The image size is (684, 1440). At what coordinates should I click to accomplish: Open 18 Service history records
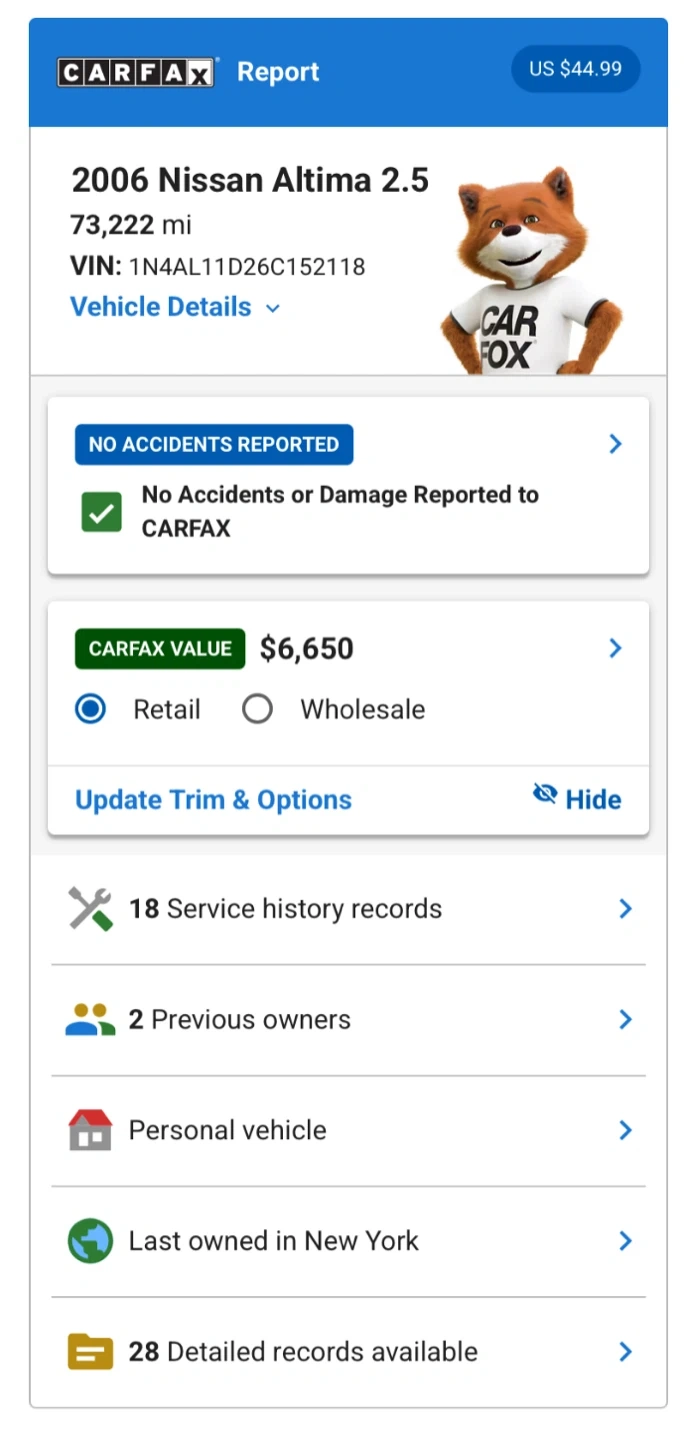(x=348, y=909)
